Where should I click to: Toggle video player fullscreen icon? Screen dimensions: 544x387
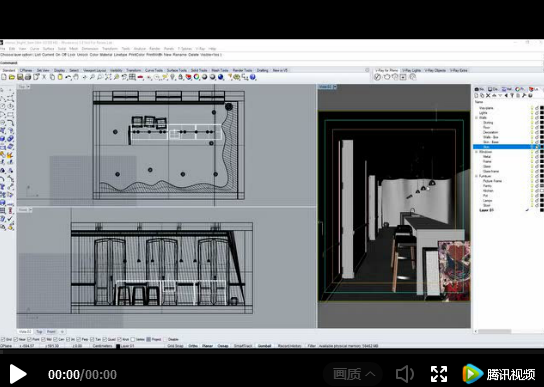[439, 374]
